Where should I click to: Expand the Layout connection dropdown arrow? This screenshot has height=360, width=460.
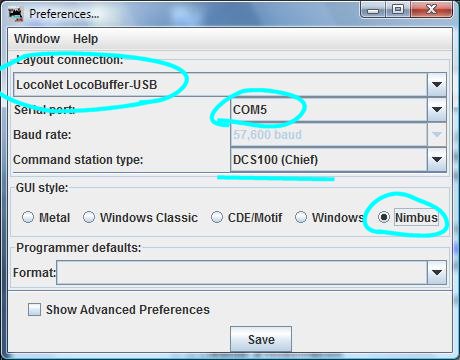tap(437, 85)
